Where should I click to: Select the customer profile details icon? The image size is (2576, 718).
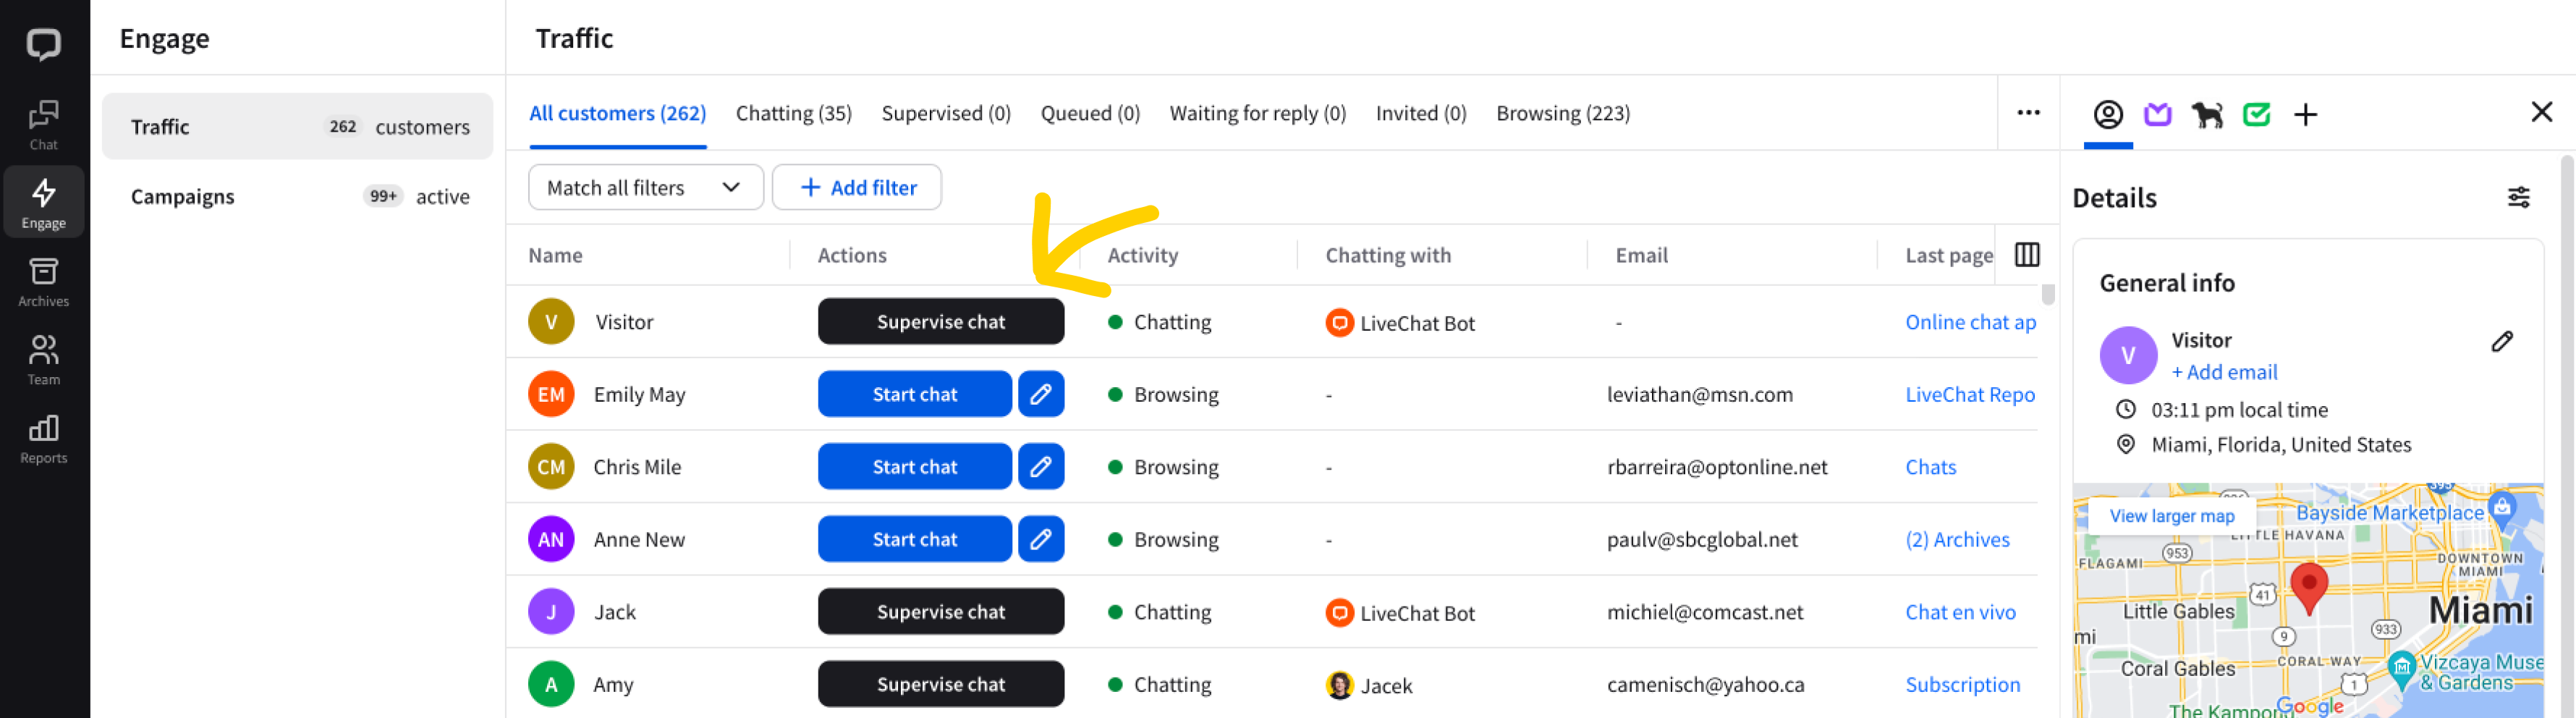[x=2107, y=115]
